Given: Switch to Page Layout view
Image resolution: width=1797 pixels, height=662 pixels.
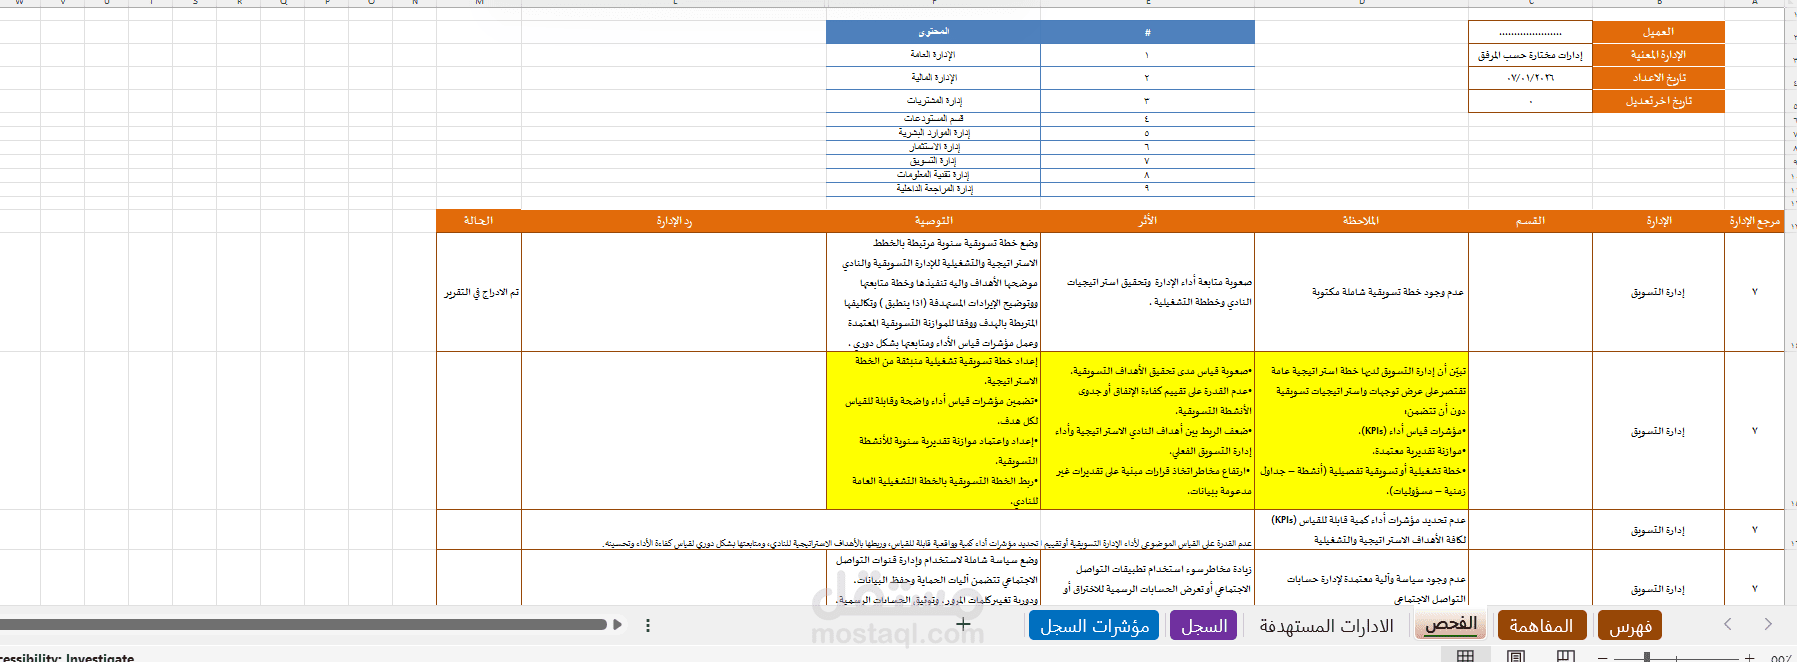Looking at the screenshot, I should [1516, 656].
